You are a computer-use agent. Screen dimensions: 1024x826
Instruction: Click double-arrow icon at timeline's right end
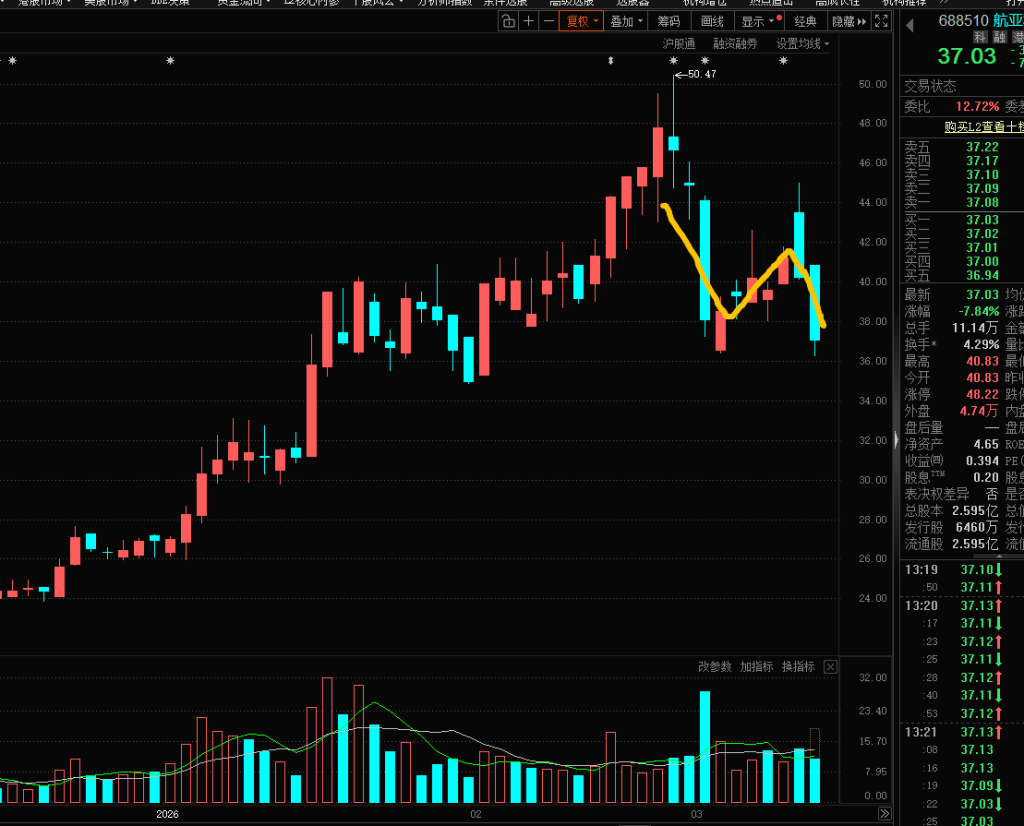884,815
